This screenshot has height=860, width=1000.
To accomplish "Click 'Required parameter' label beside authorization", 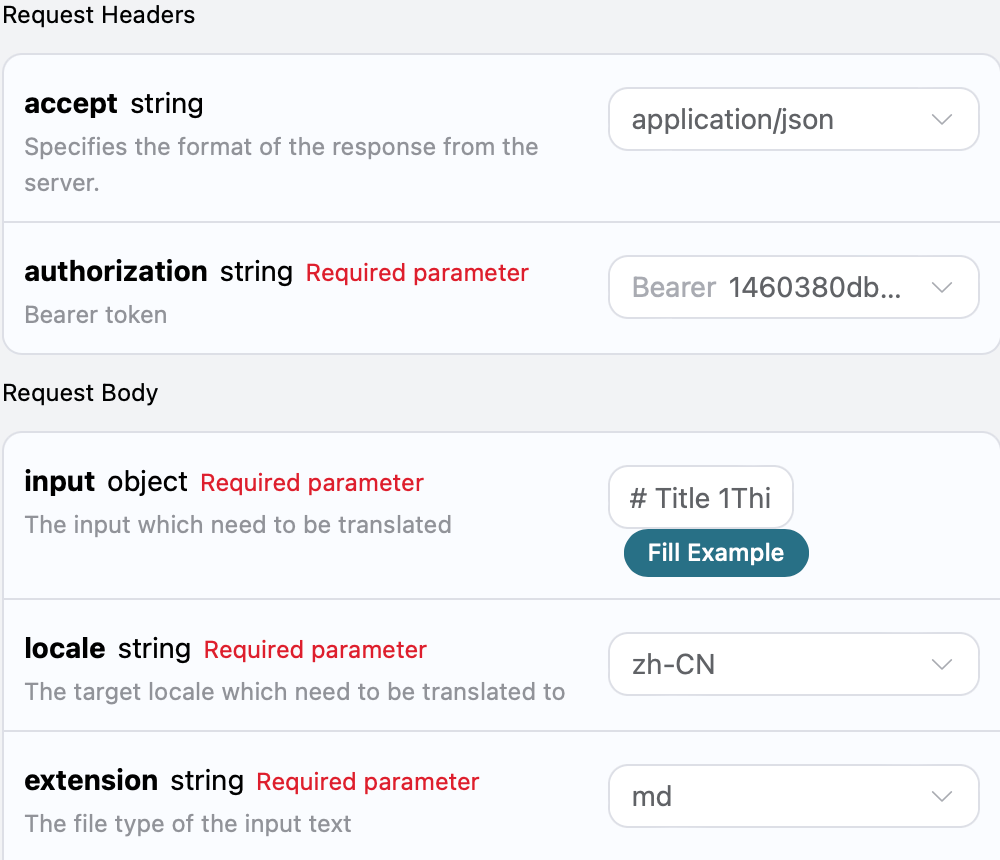I will pos(417,273).
